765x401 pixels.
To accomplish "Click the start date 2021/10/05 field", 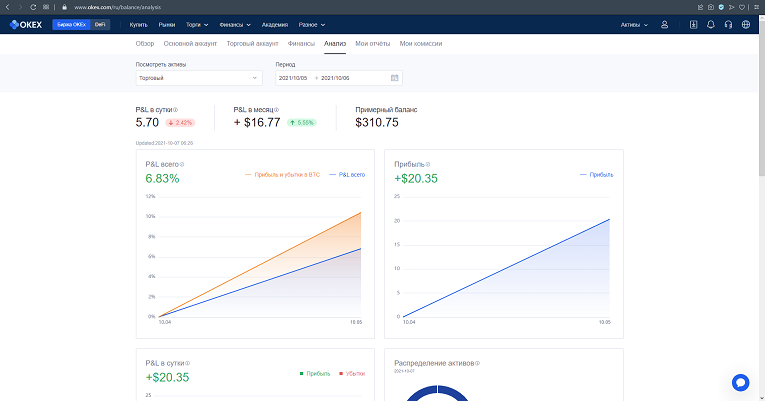I will coord(293,78).
